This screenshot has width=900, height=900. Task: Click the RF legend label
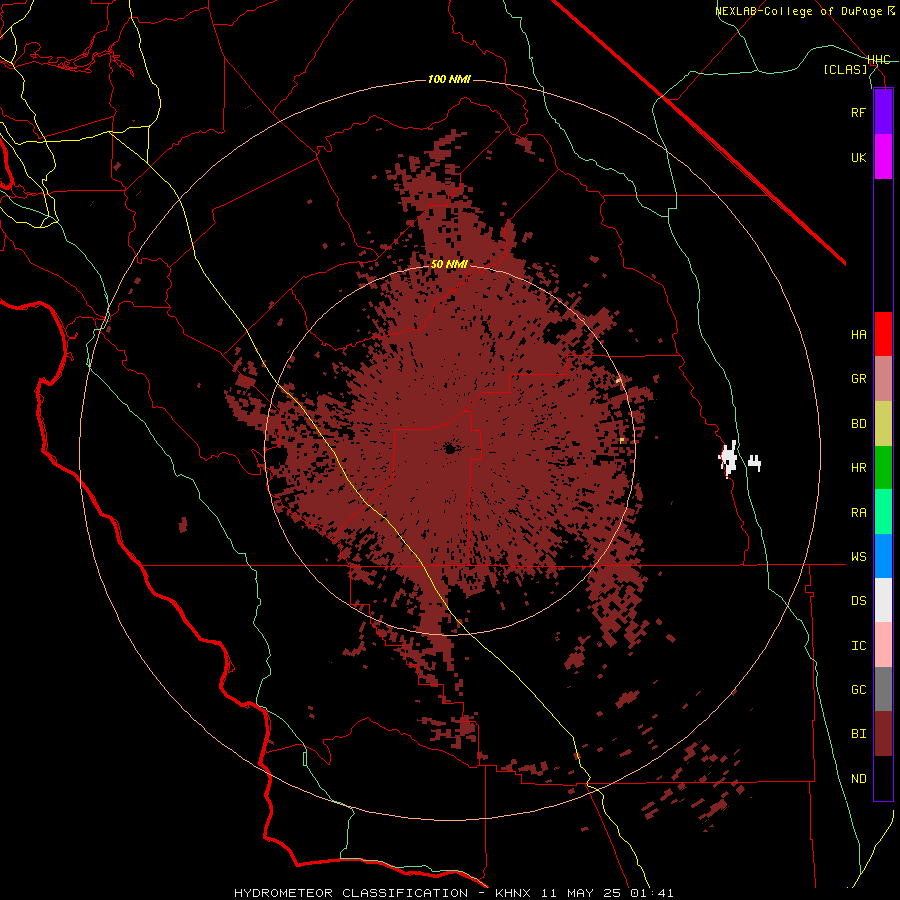point(858,112)
